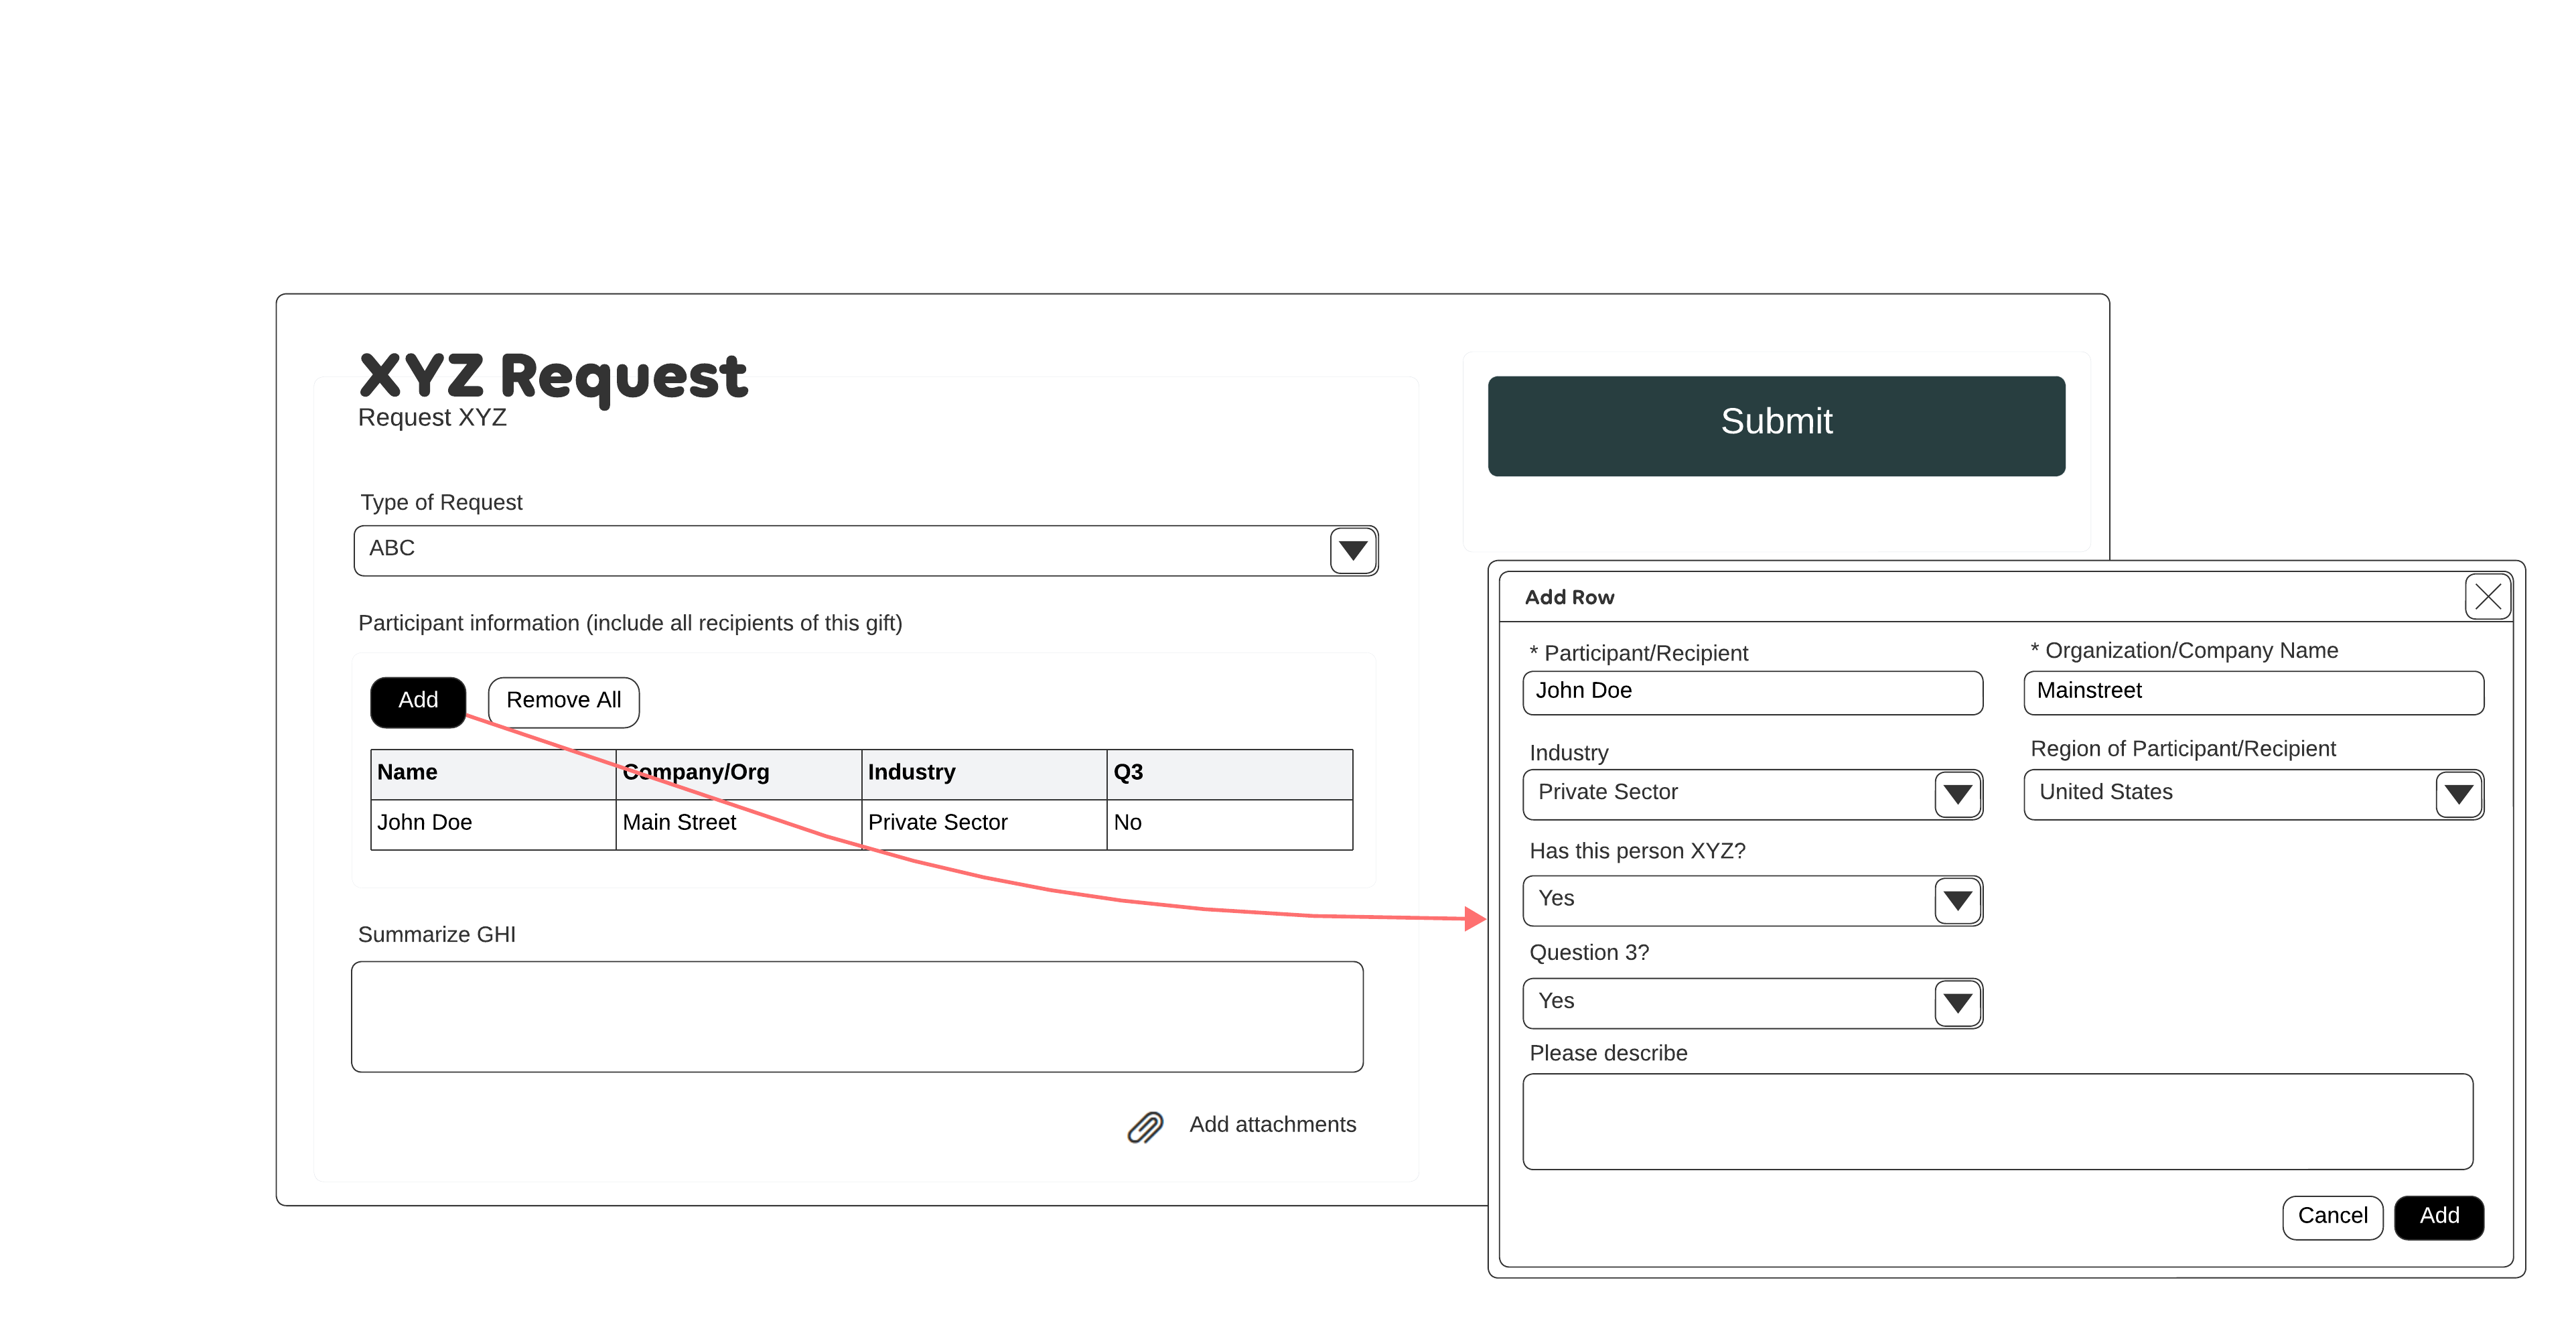Expand the Industry dropdown arrow

[1957, 794]
